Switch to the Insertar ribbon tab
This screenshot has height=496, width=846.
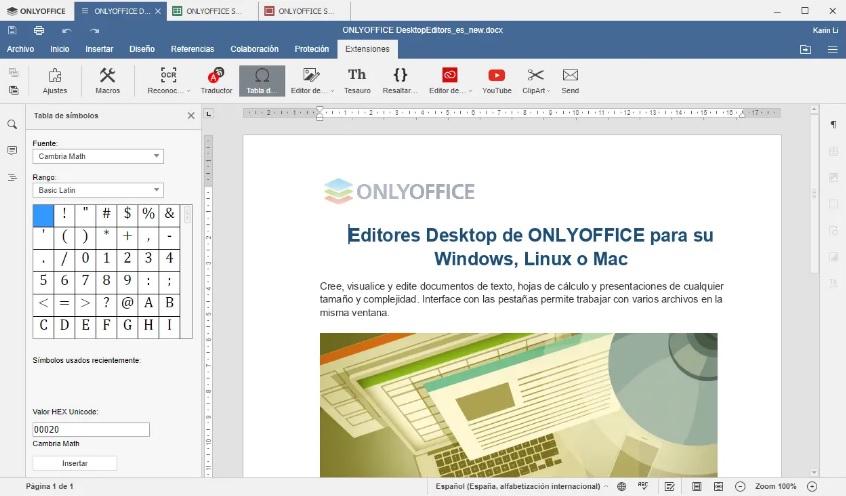[x=99, y=48]
